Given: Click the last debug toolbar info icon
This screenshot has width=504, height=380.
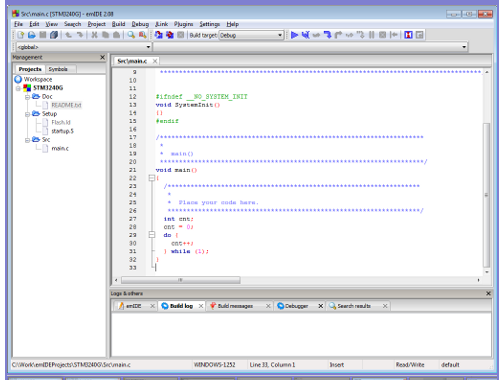Looking at the screenshot, I should (419, 35).
